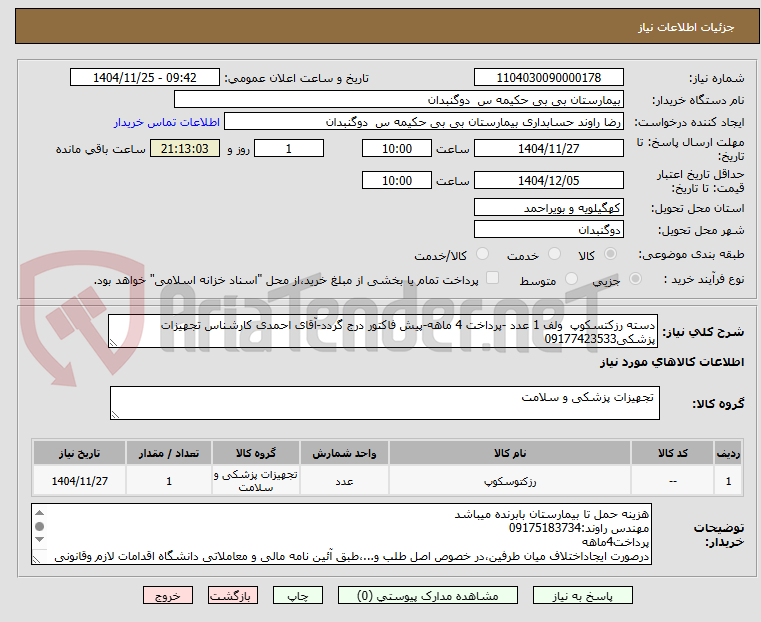Click the گروه کالا text area
The height and width of the screenshot is (622, 761).
tap(384, 403)
